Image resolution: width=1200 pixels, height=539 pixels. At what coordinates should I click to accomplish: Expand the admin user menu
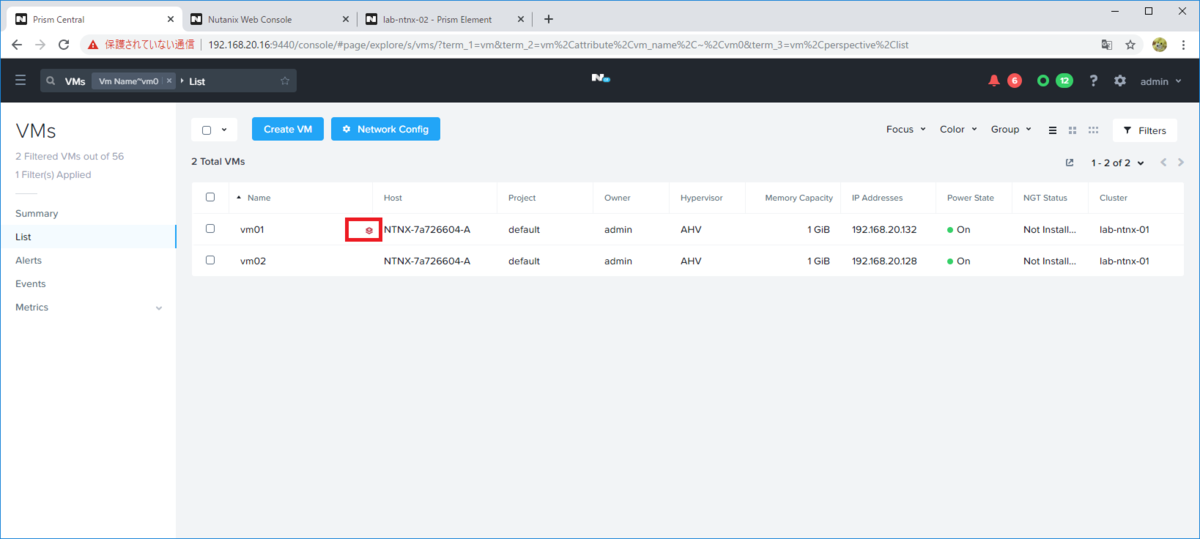(x=1161, y=81)
